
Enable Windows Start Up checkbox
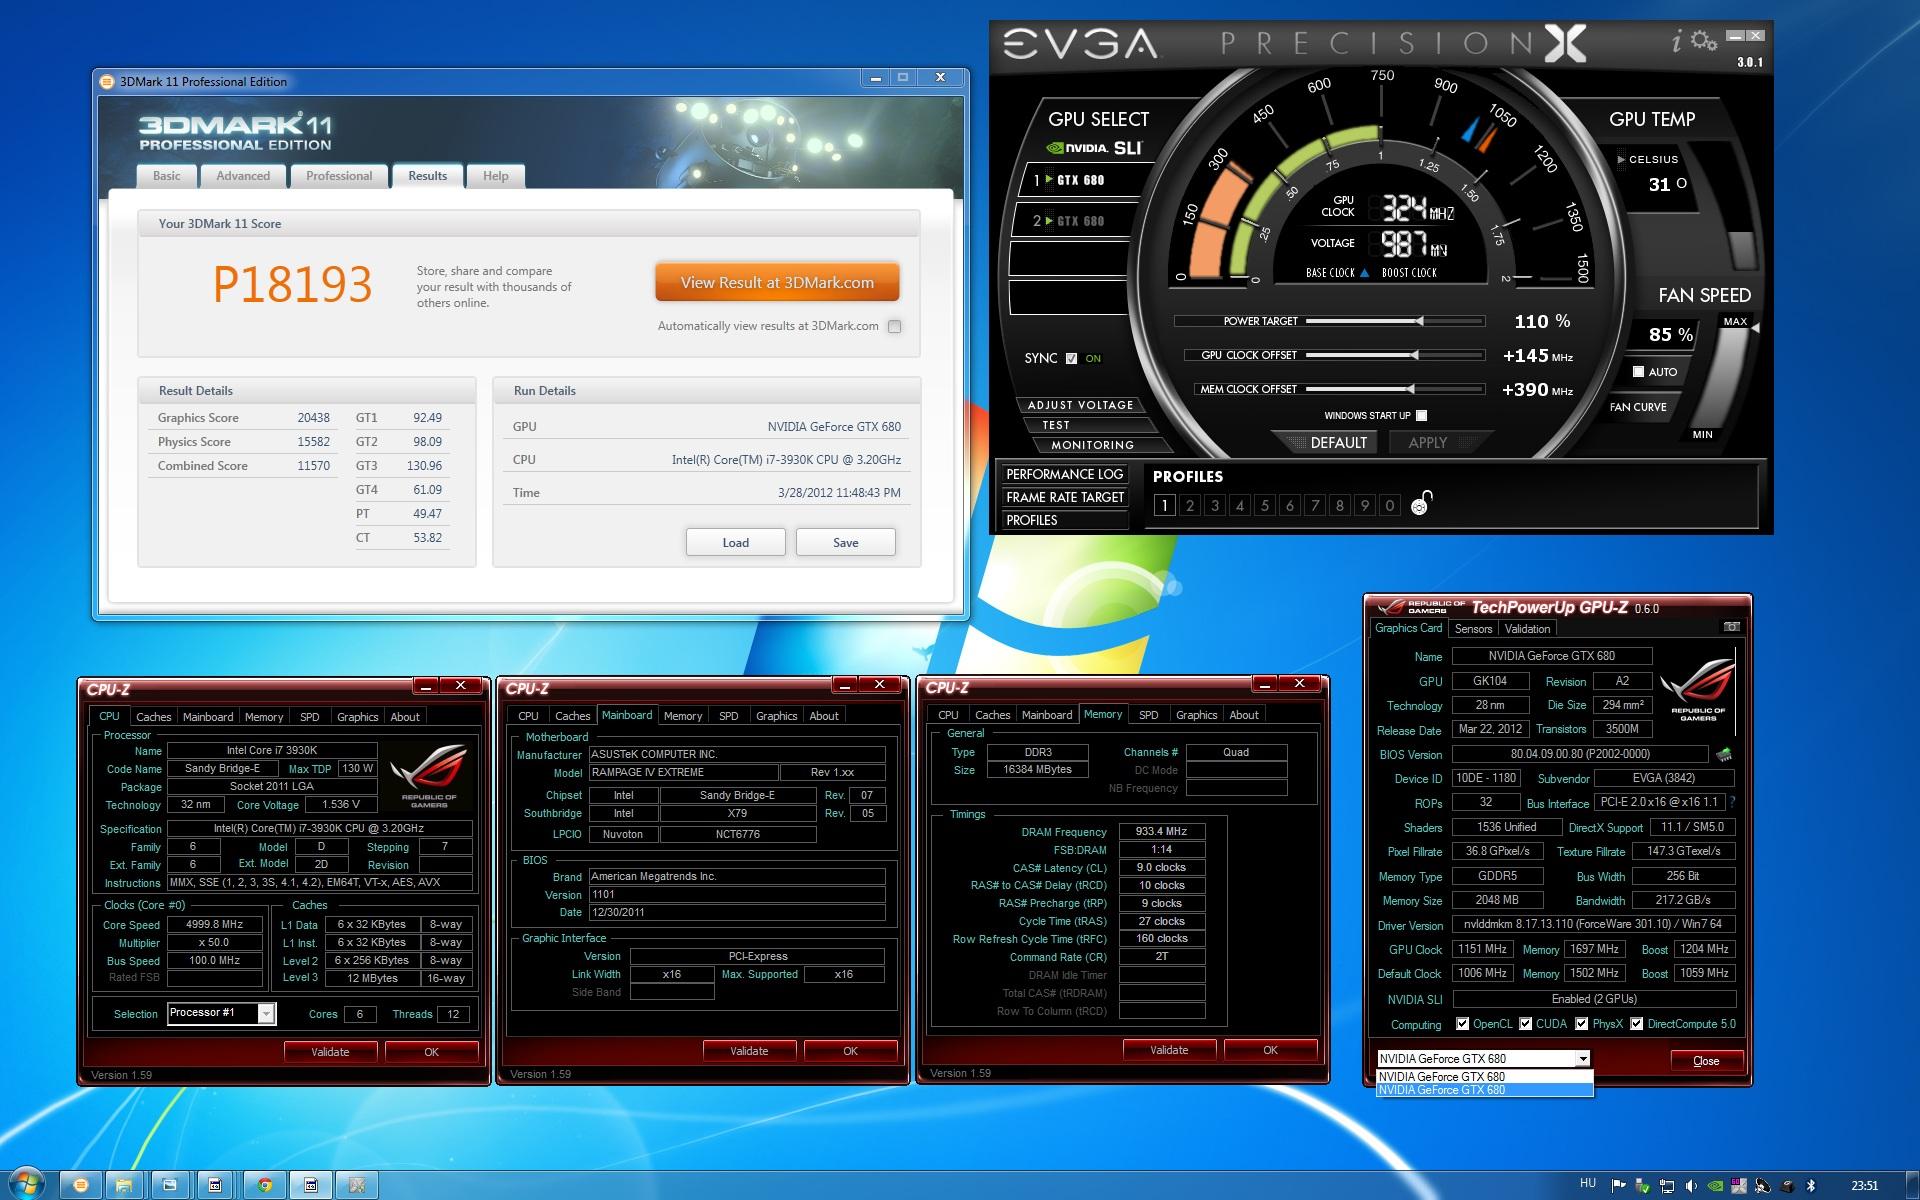[x=1422, y=415]
